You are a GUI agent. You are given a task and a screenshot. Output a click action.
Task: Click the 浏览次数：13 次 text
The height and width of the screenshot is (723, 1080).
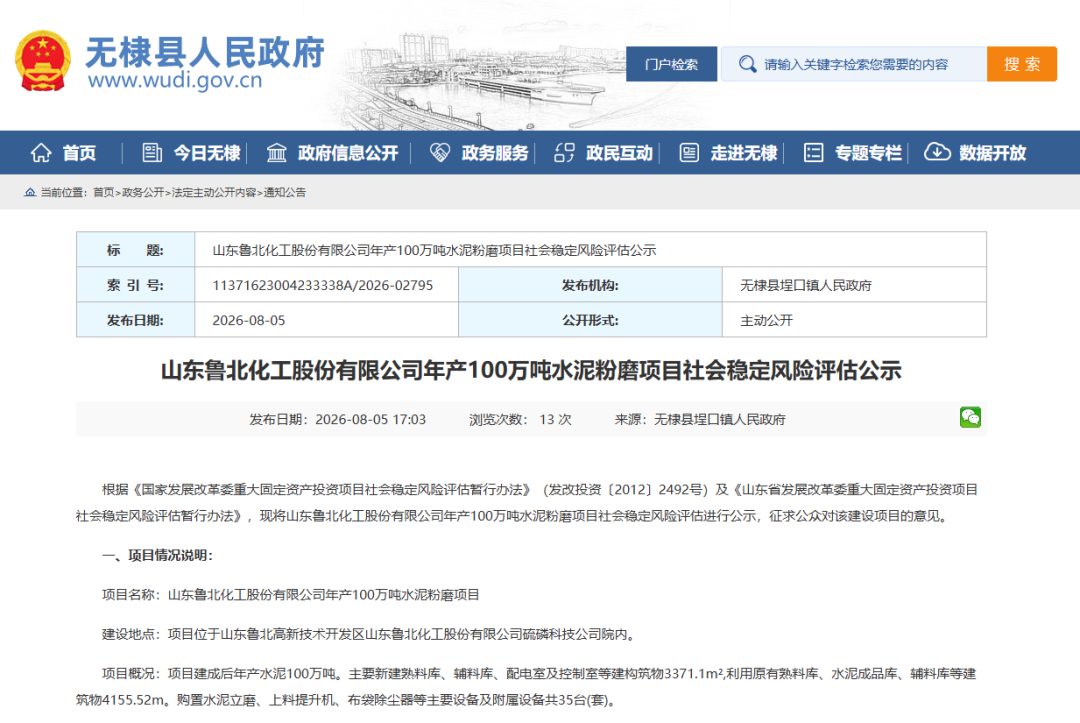(x=520, y=419)
